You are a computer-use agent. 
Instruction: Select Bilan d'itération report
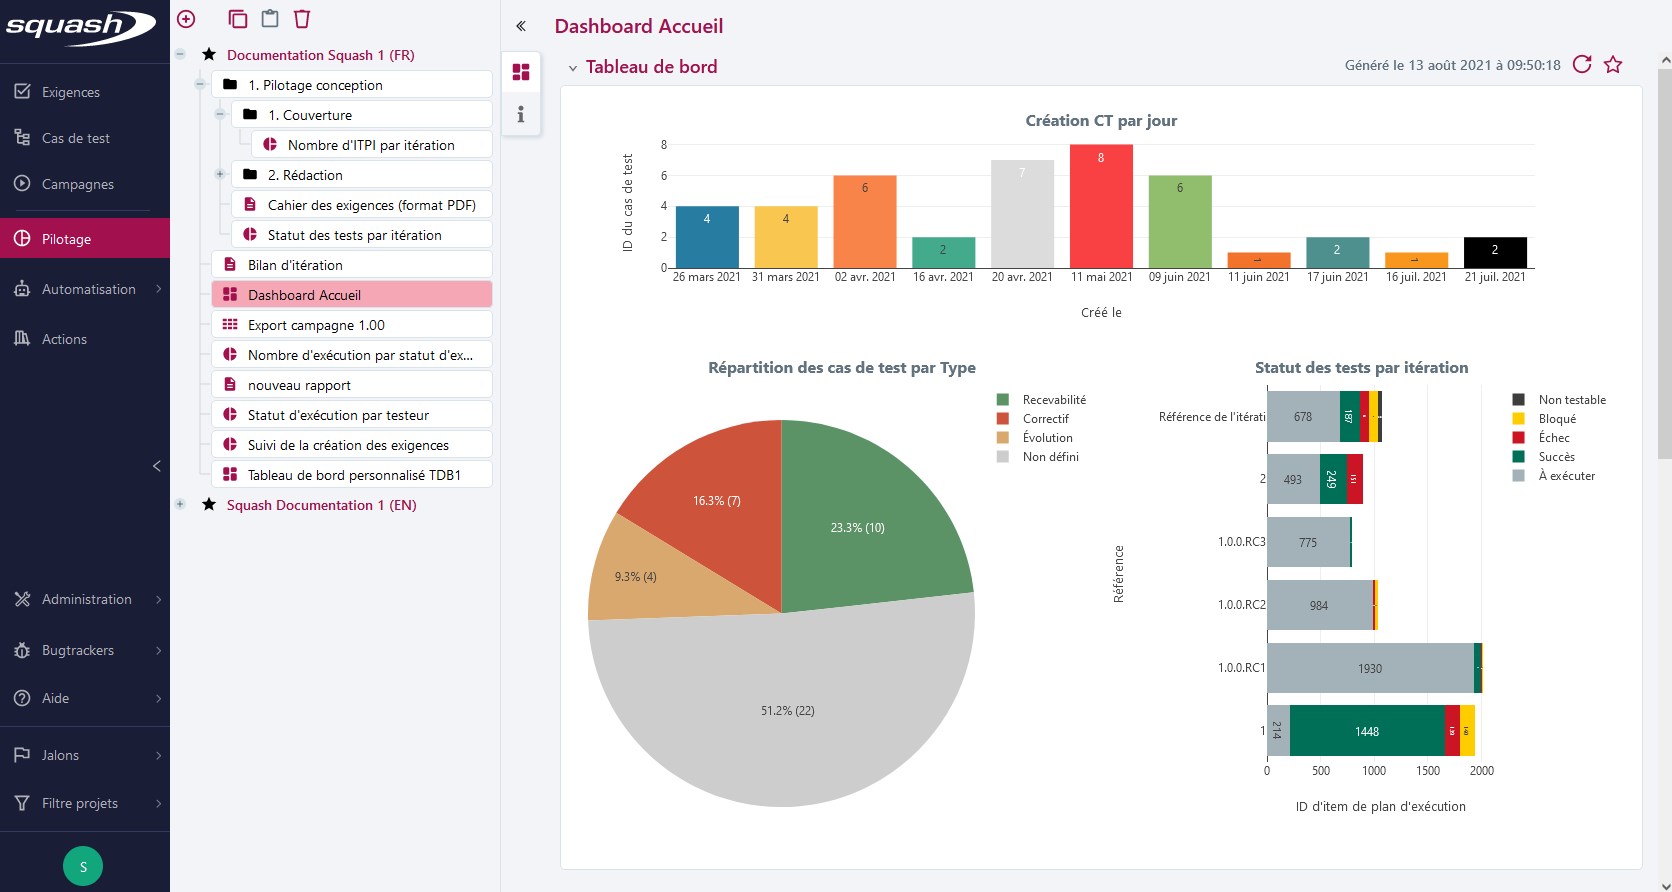[x=295, y=265]
